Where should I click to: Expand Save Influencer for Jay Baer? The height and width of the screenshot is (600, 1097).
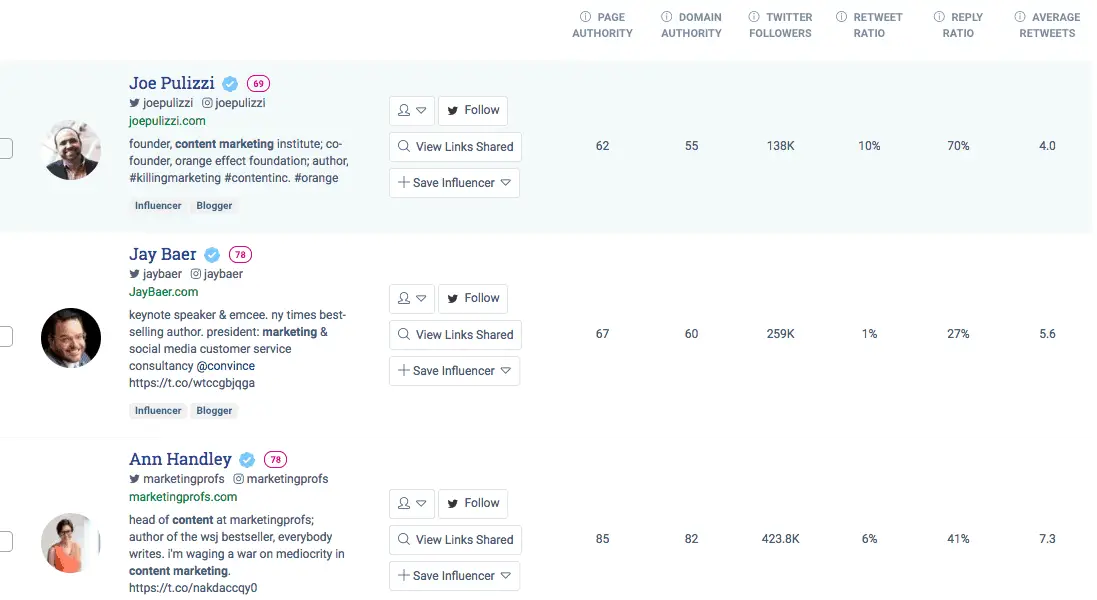[x=455, y=371]
